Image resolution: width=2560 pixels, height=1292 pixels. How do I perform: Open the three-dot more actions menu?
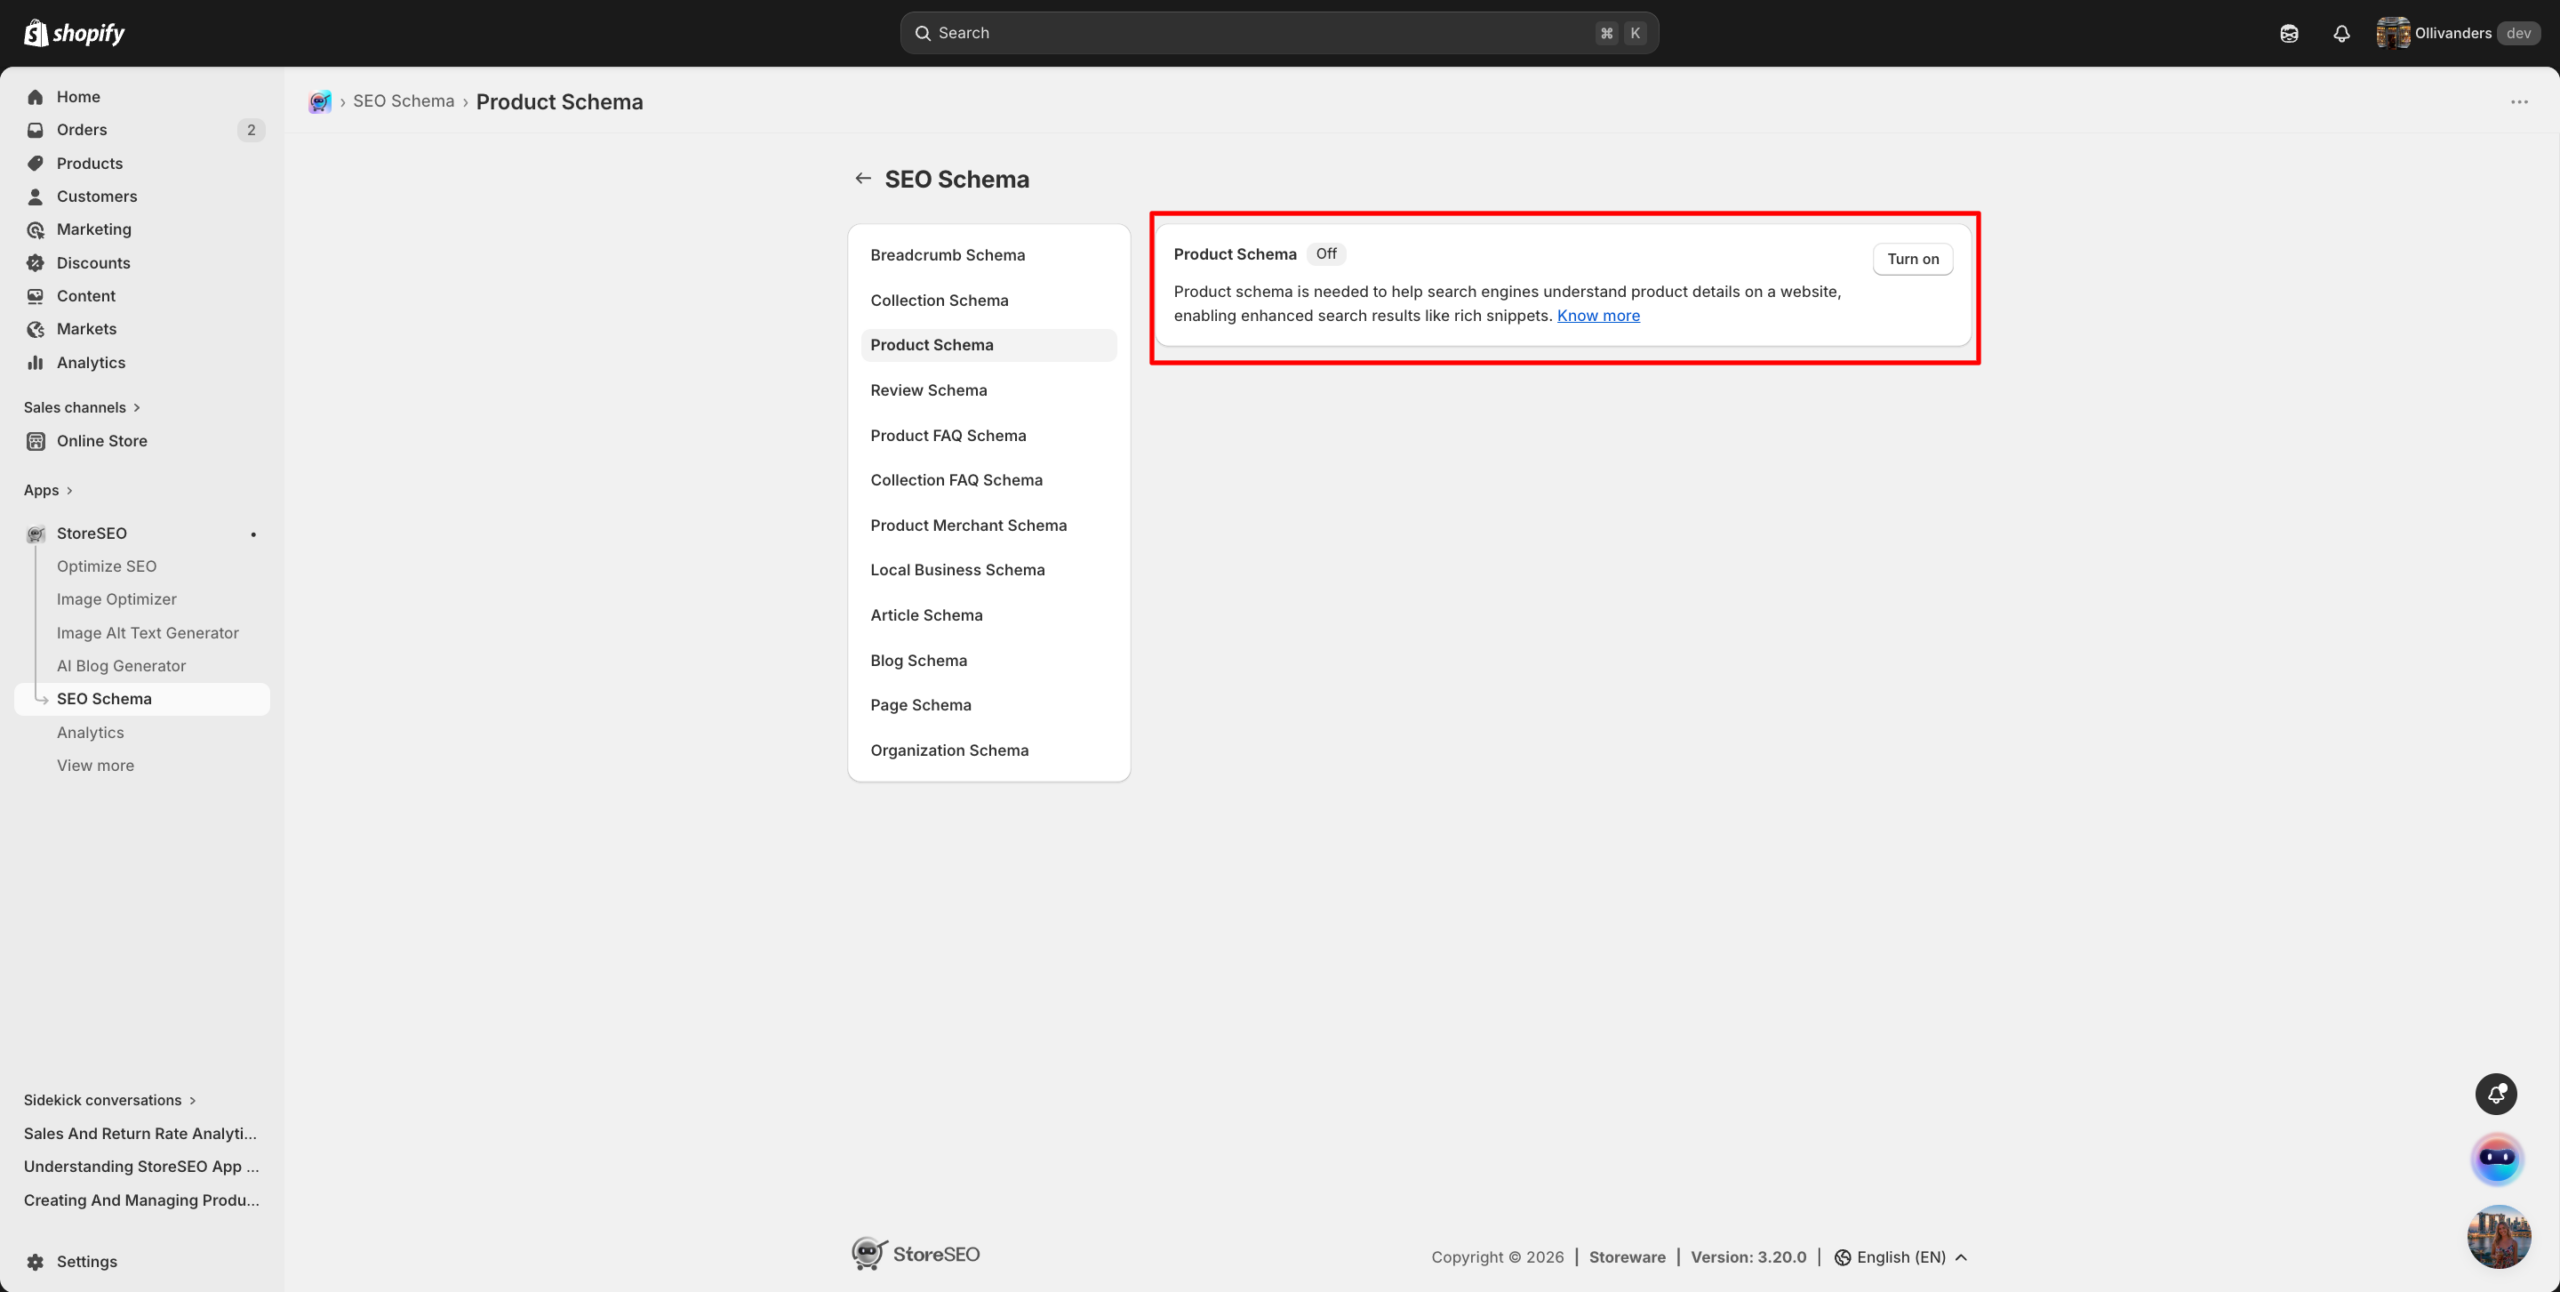[2519, 101]
